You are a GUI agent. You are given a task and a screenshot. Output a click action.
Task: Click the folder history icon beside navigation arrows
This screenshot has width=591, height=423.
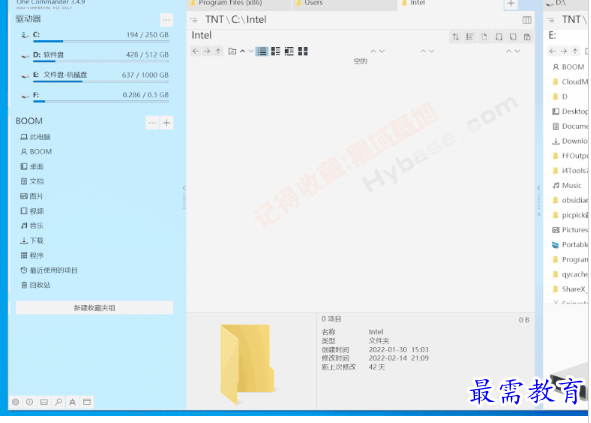[x=232, y=51]
